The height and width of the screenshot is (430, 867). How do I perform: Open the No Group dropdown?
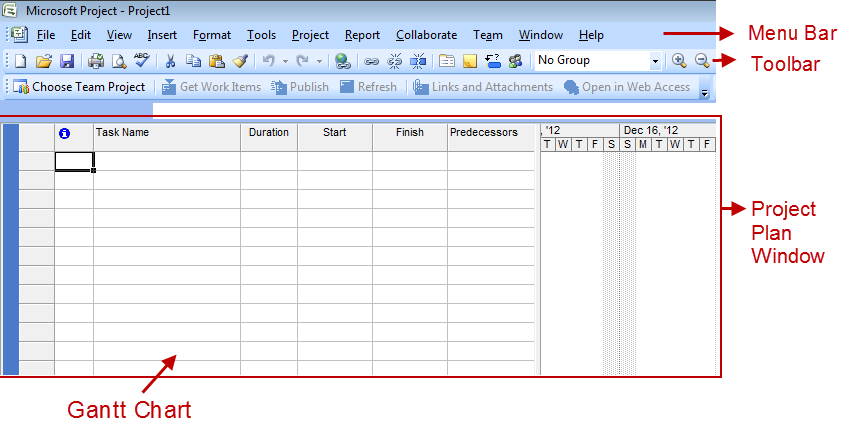(655, 61)
